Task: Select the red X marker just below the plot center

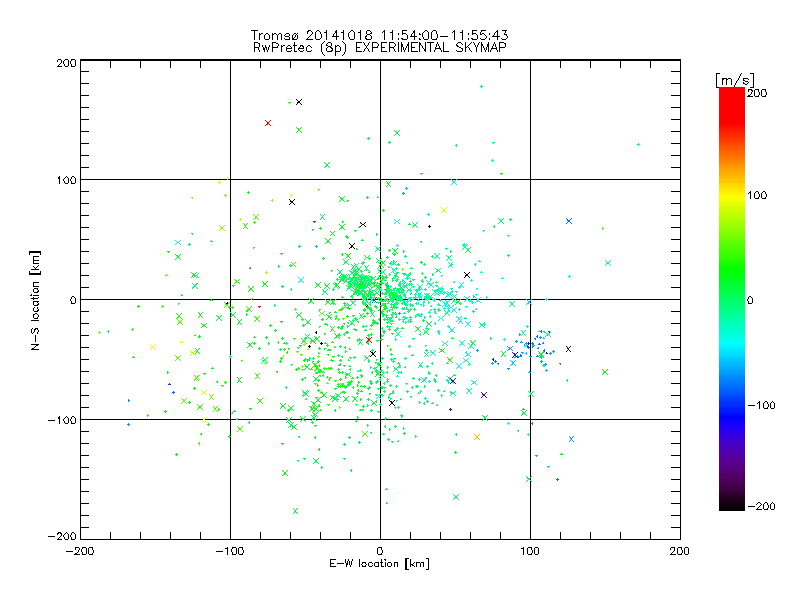Action: (x=369, y=339)
